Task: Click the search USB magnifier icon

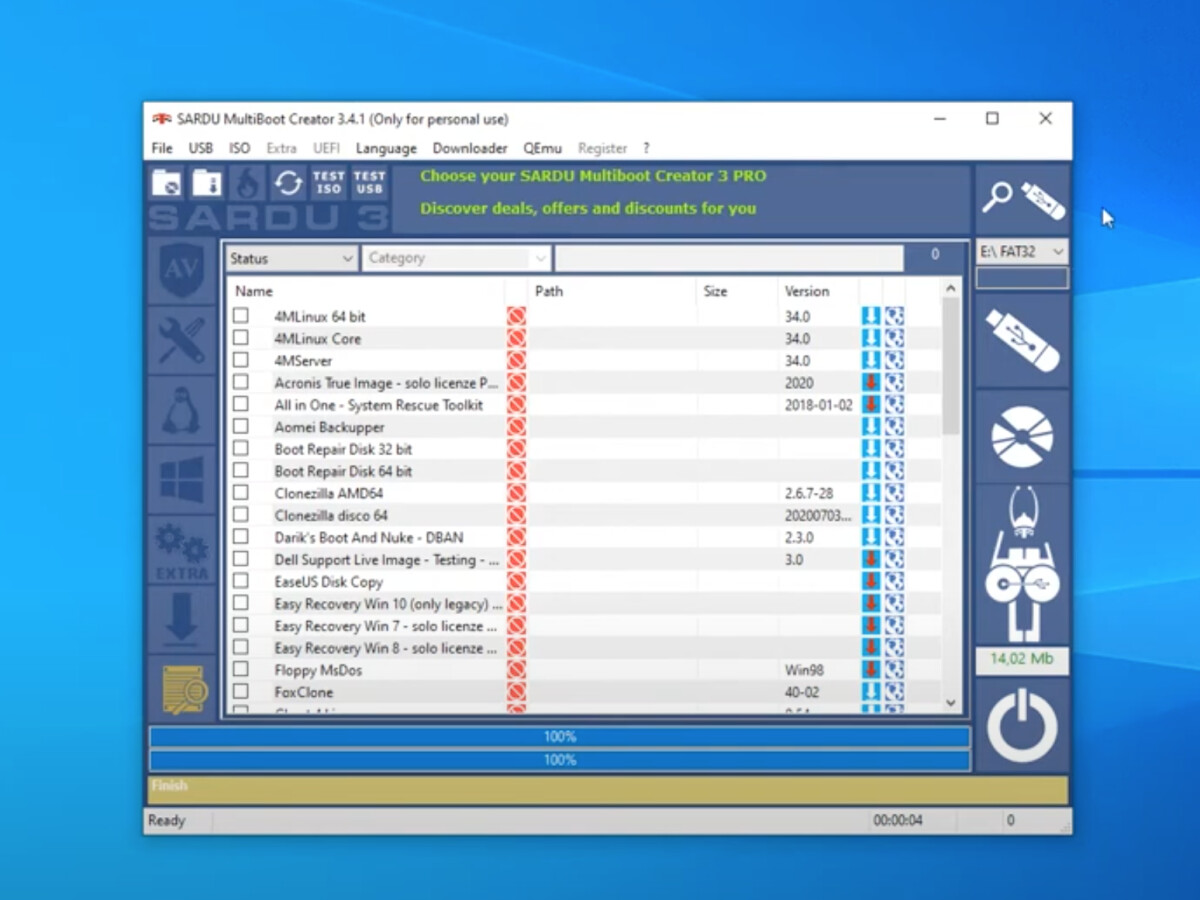Action: pyautogui.click(x=1022, y=199)
